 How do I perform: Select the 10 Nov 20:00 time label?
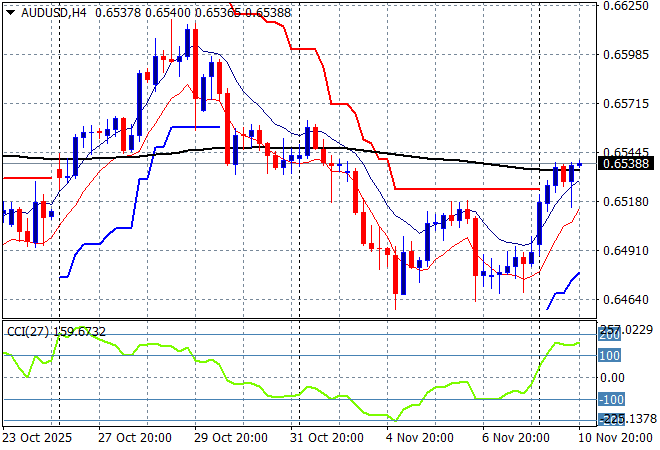[615, 438]
